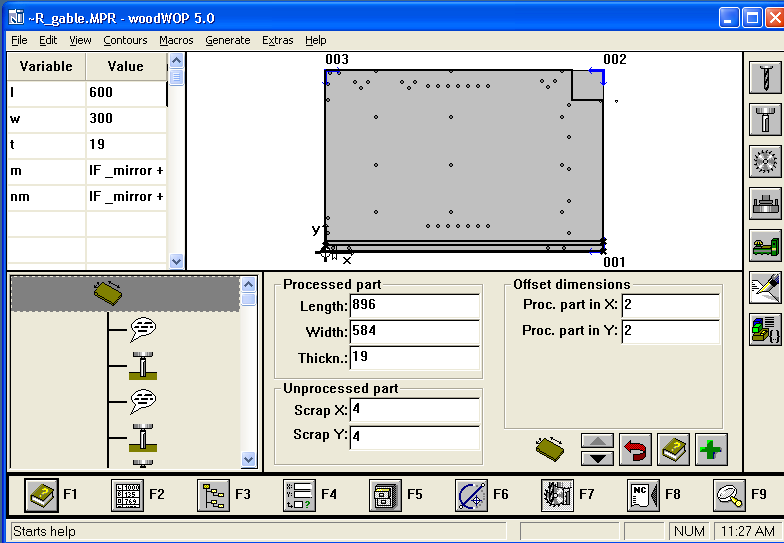
Task: Open the F4 coordinates list icon
Action: point(299,495)
